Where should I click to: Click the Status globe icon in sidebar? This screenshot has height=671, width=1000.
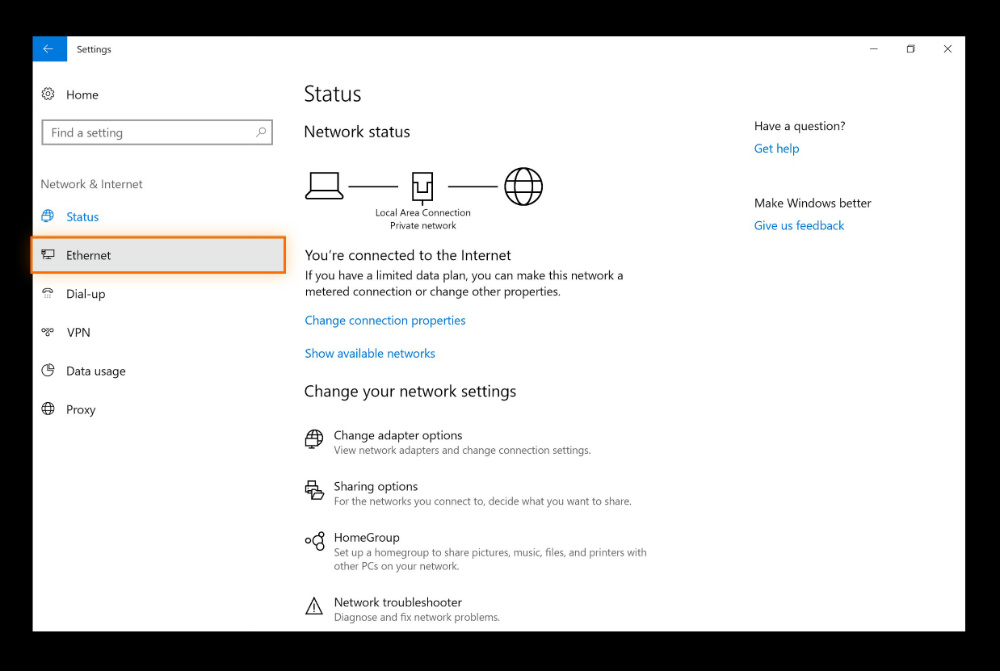pos(48,216)
